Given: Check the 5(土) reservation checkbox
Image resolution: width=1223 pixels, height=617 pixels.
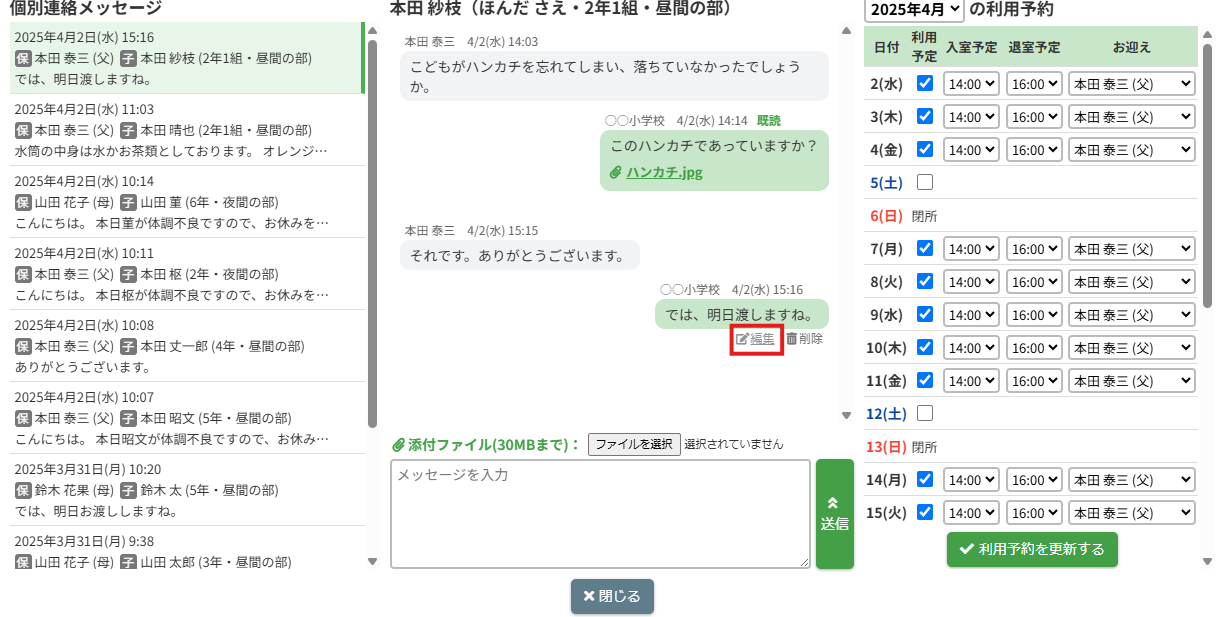Looking at the screenshot, I should coord(925,183).
